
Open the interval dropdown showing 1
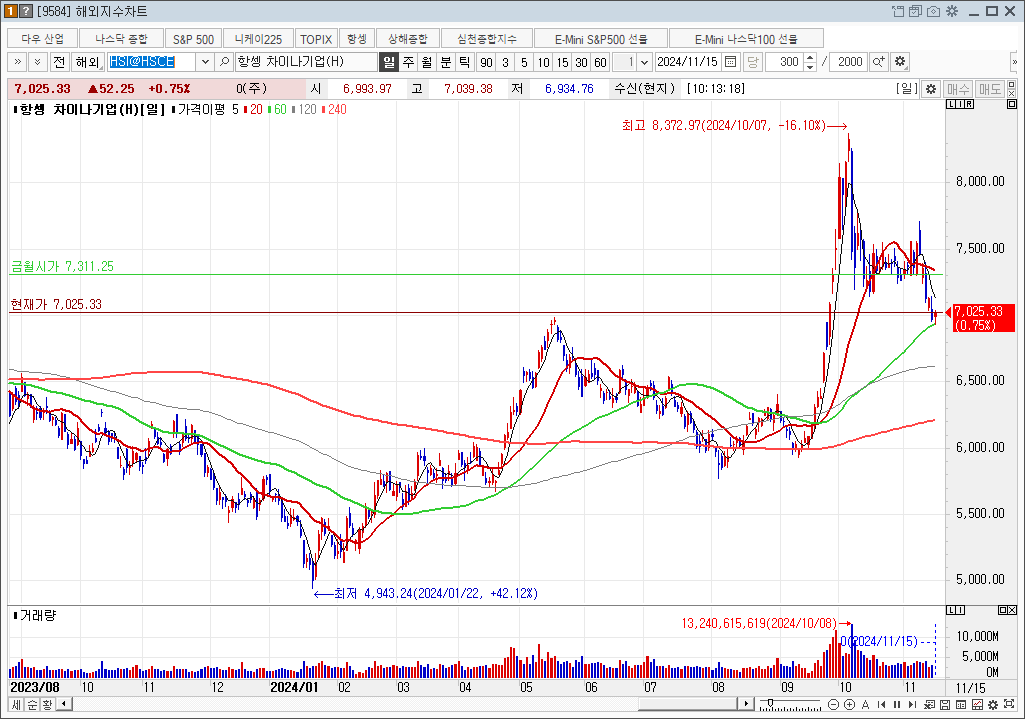(x=644, y=62)
